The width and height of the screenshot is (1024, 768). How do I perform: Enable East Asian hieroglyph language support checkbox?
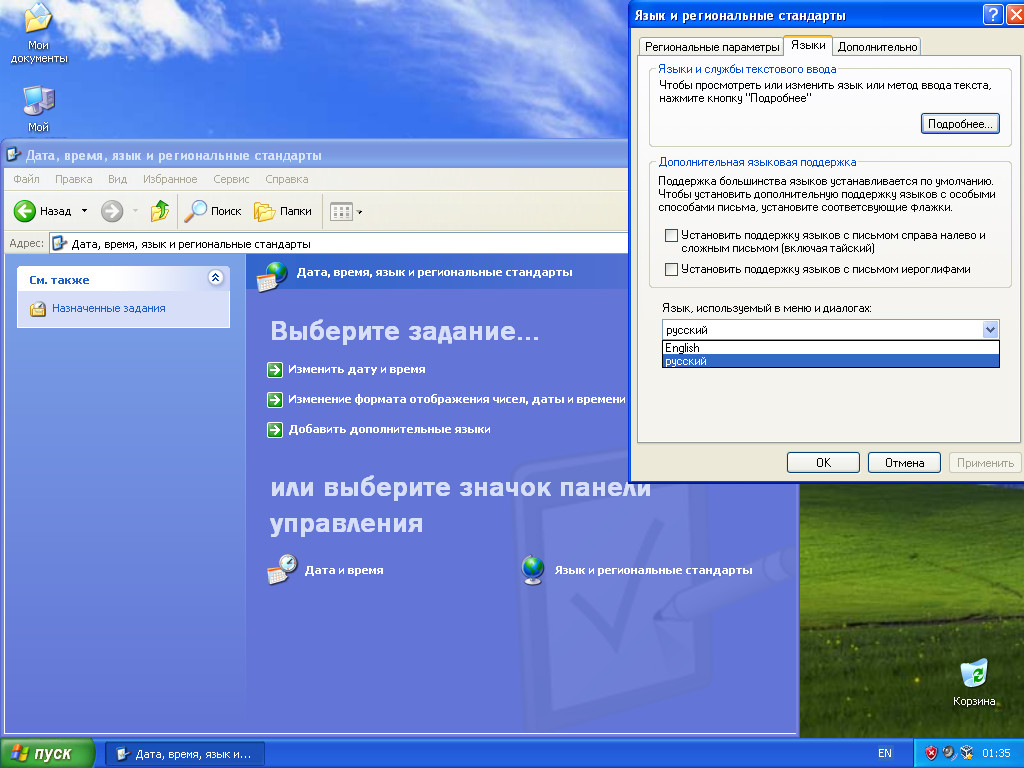click(x=671, y=269)
